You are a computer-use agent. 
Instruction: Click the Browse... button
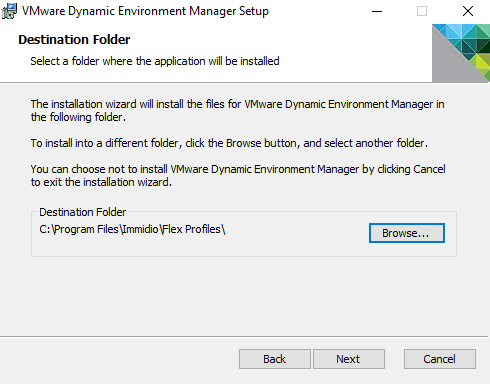pos(407,233)
